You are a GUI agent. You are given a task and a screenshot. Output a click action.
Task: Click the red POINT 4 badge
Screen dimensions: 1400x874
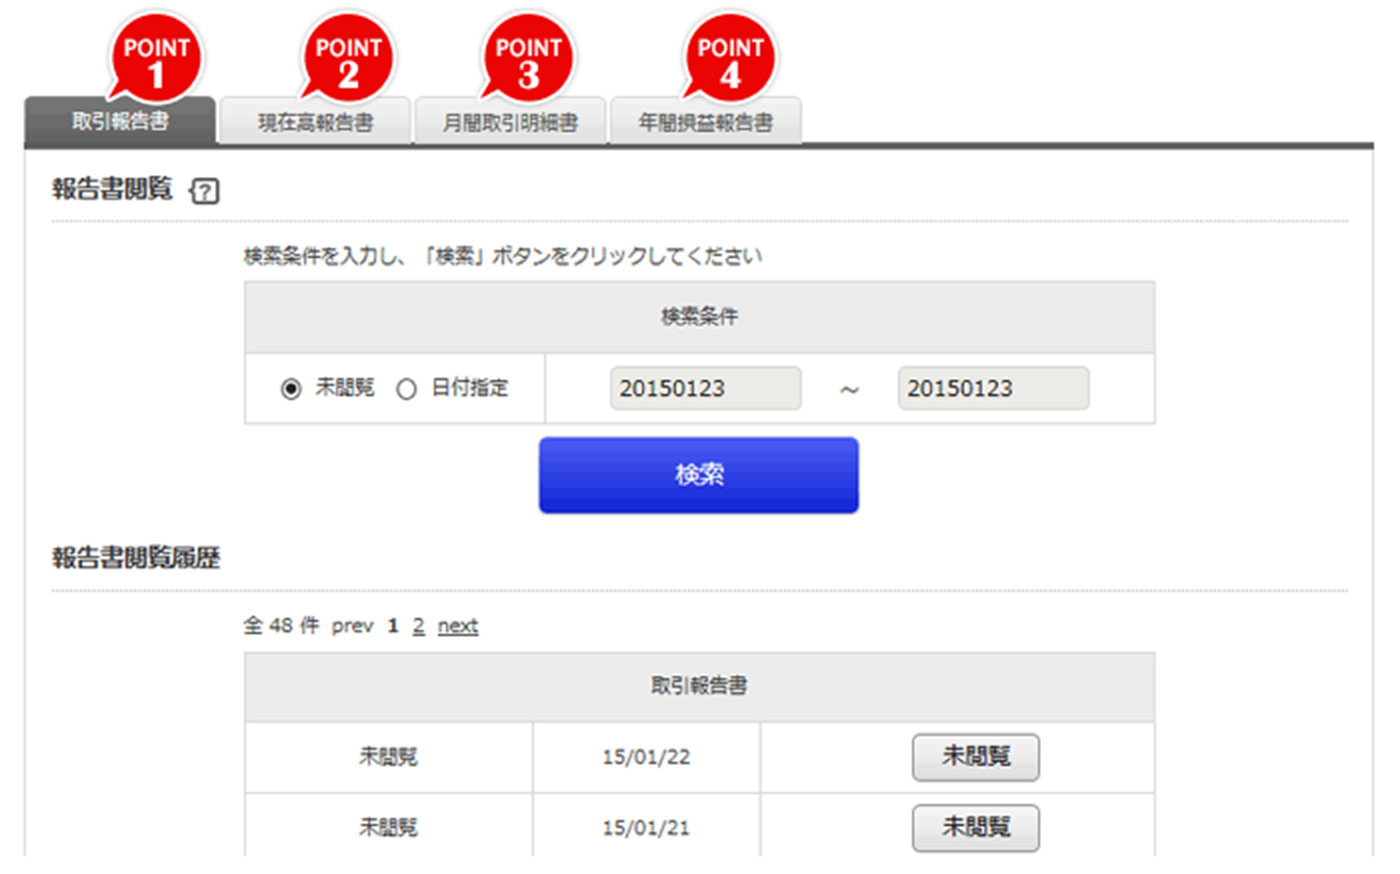click(x=730, y=59)
